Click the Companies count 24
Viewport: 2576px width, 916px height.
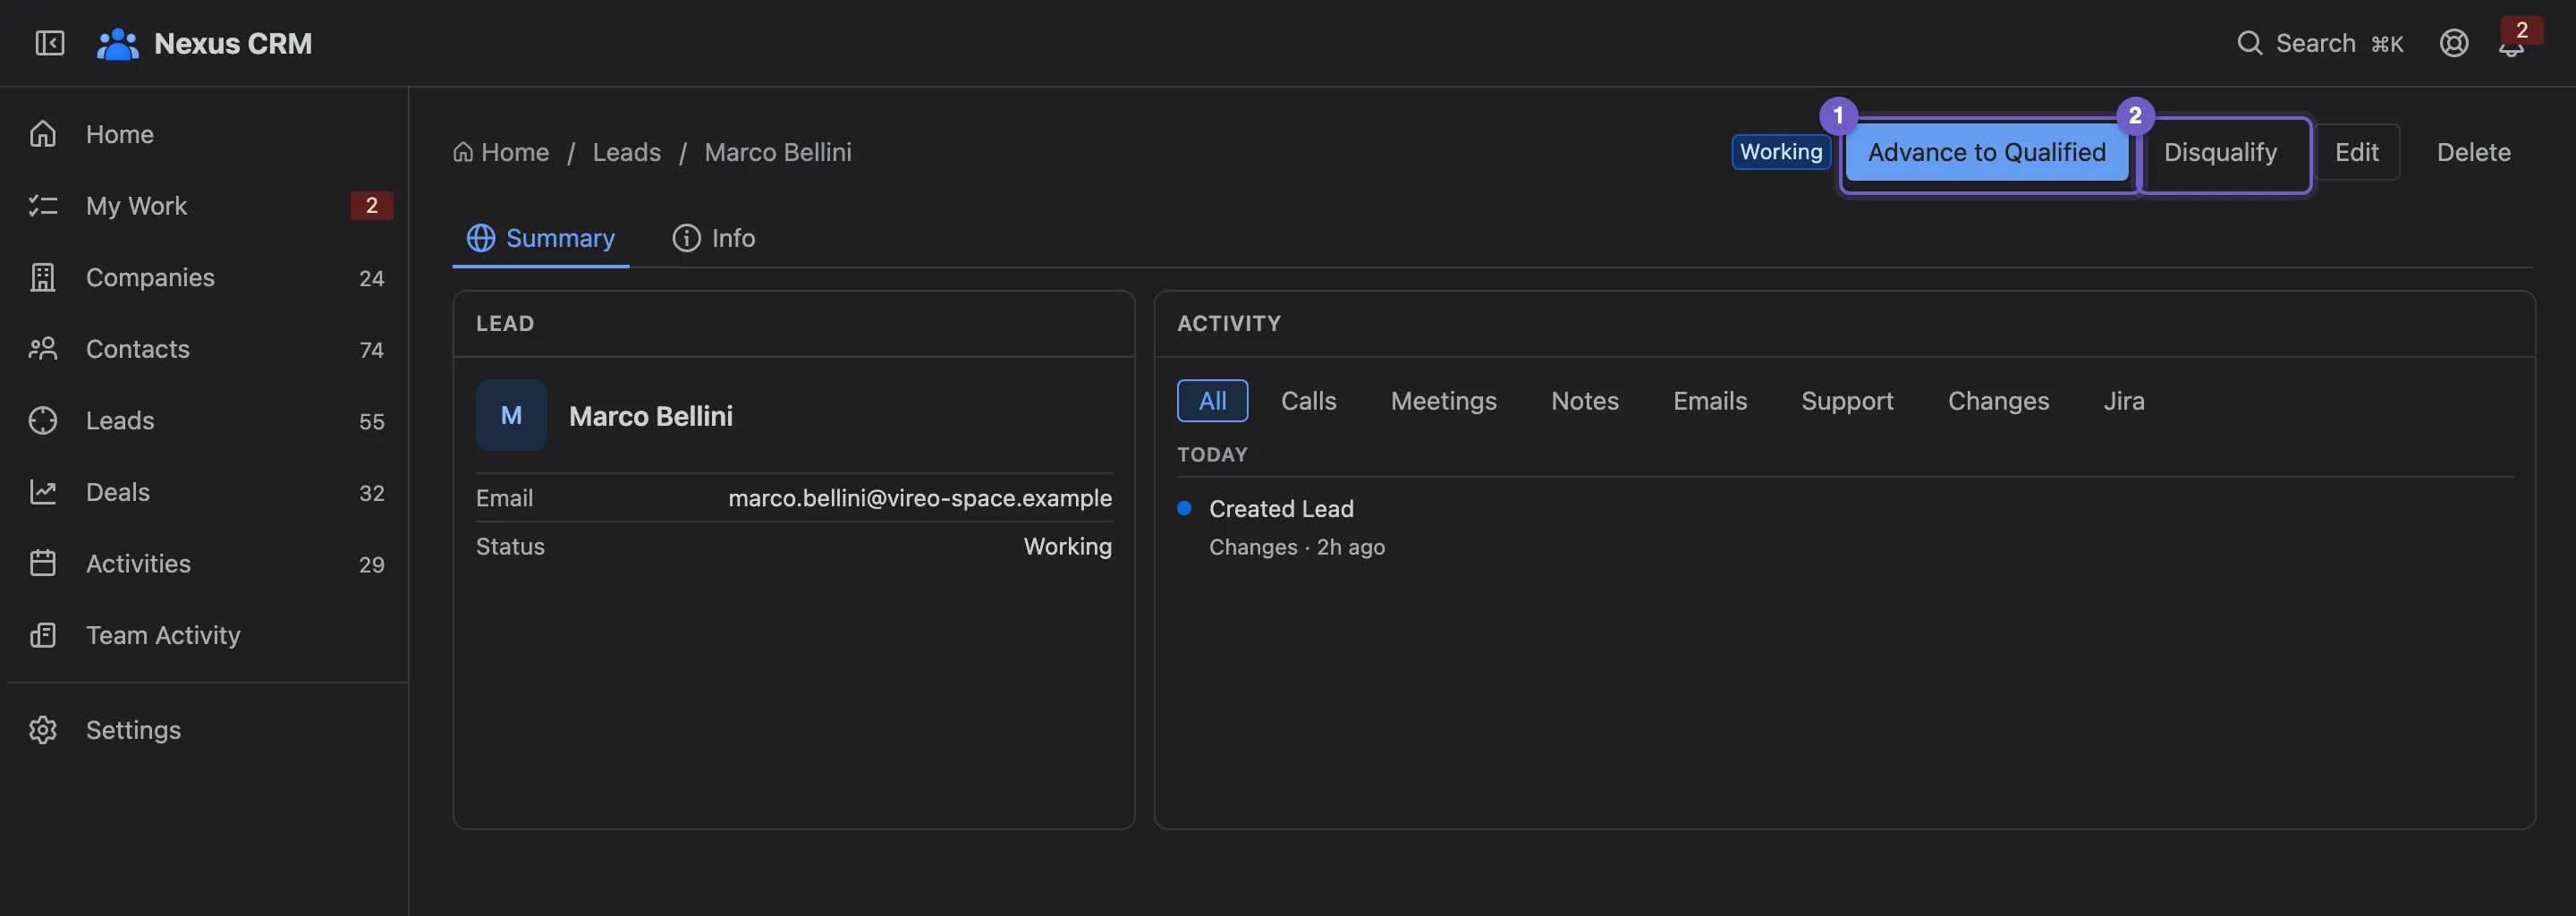(371, 278)
